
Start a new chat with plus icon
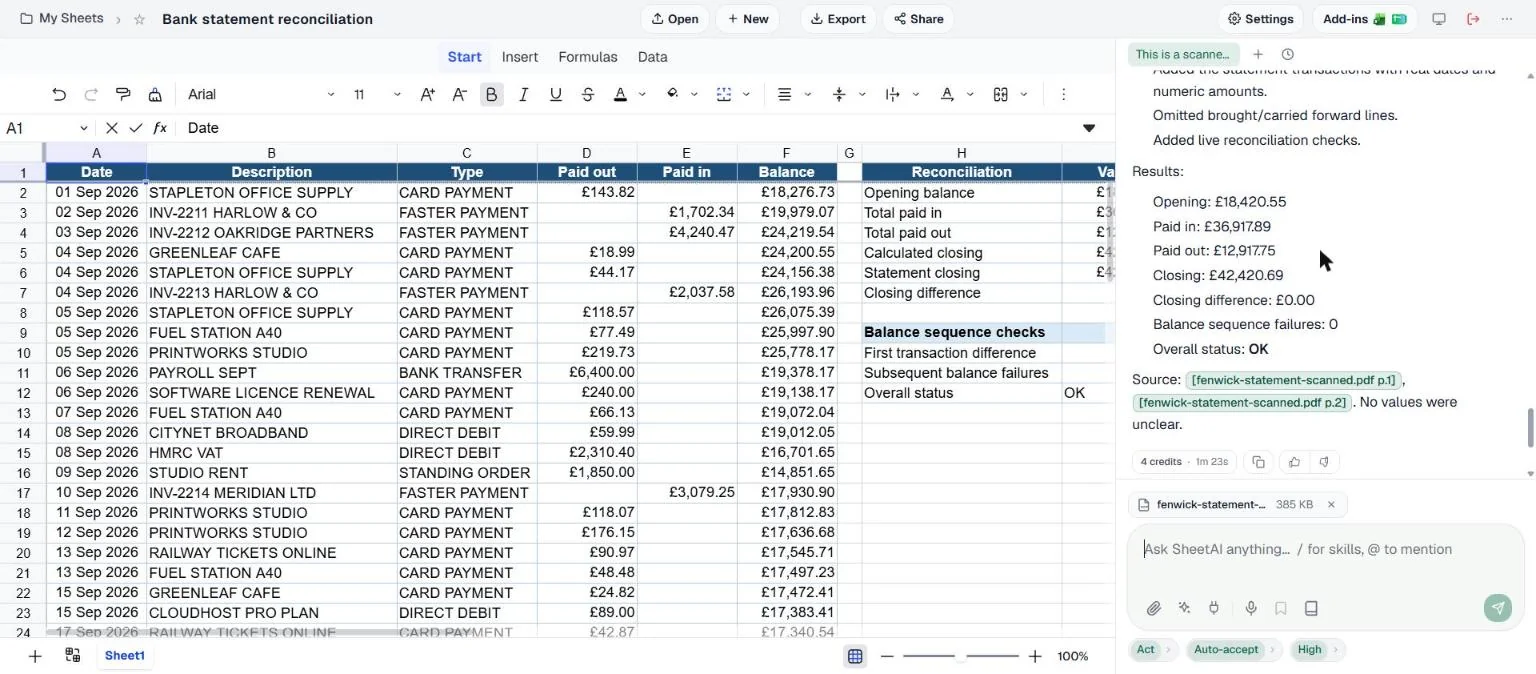pyautogui.click(x=1258, y=54)
